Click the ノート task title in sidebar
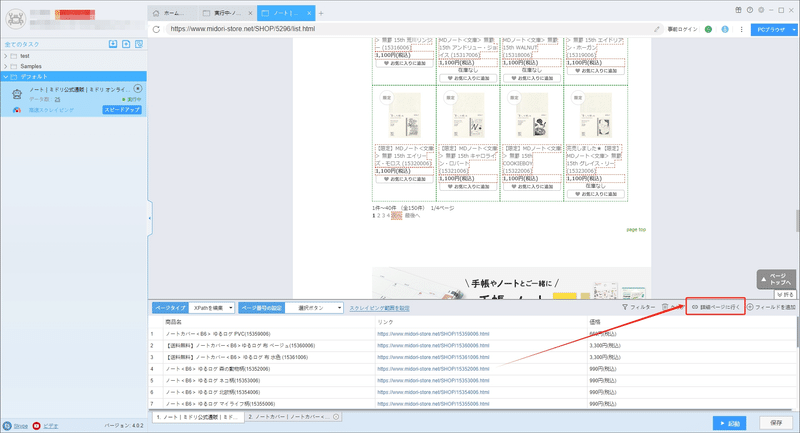Screen dimensions: 800x433 point(79,89)
